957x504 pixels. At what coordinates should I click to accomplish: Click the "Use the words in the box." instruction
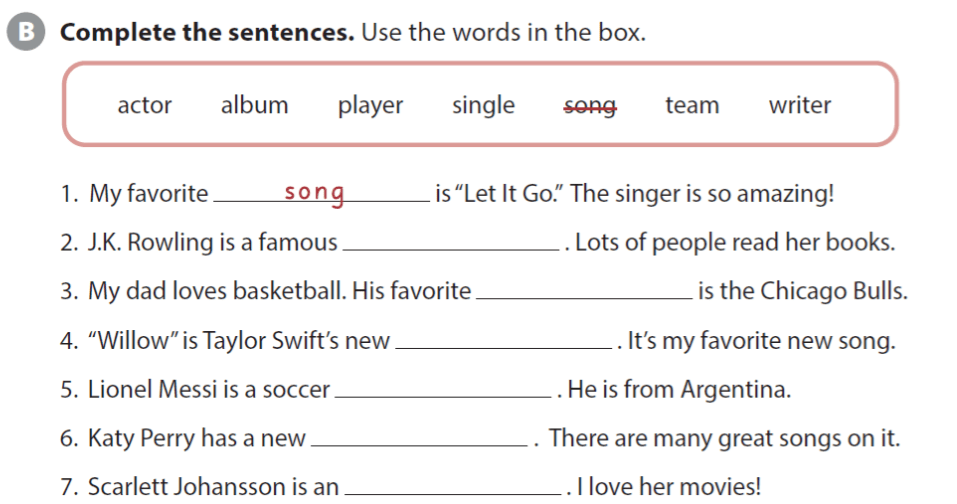503,32
